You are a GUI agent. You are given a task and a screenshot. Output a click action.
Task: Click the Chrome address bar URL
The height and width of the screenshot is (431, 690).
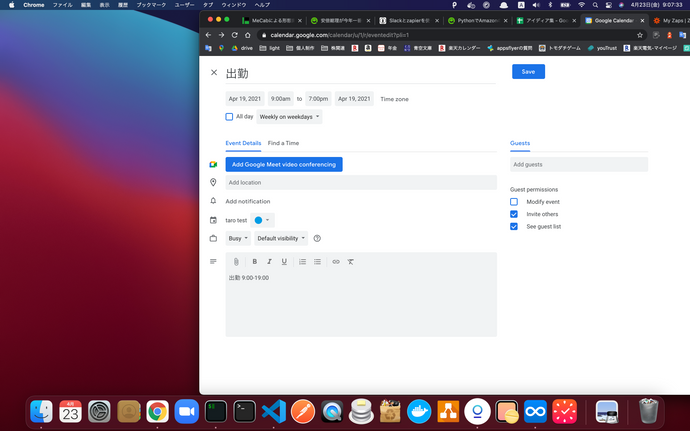(x=340, y=35)
